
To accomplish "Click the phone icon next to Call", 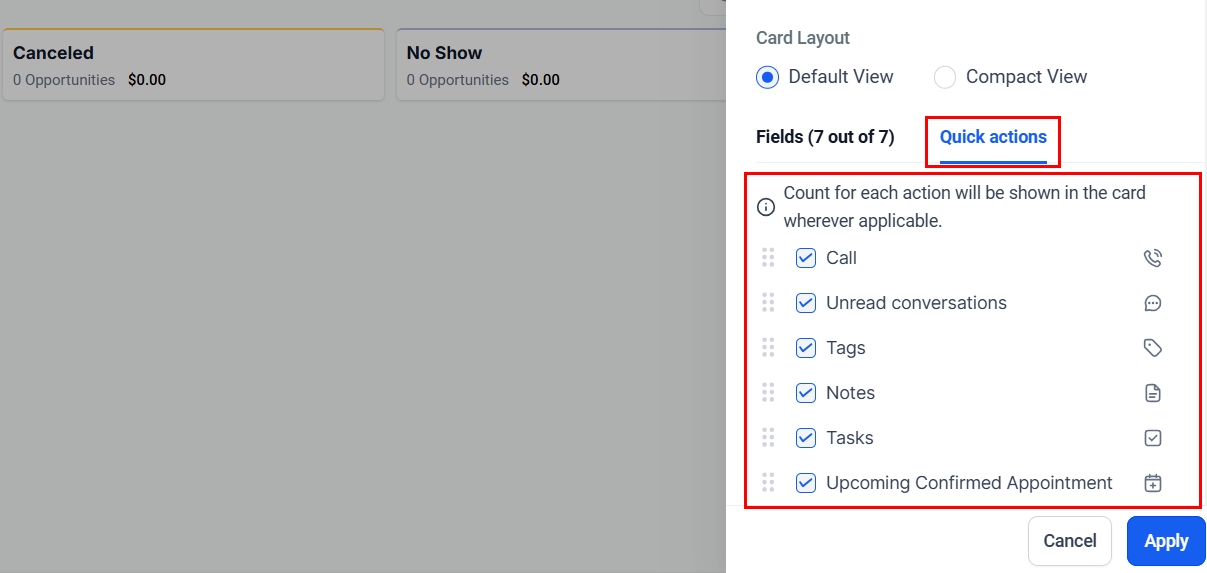I will [x=1152, y=258].
